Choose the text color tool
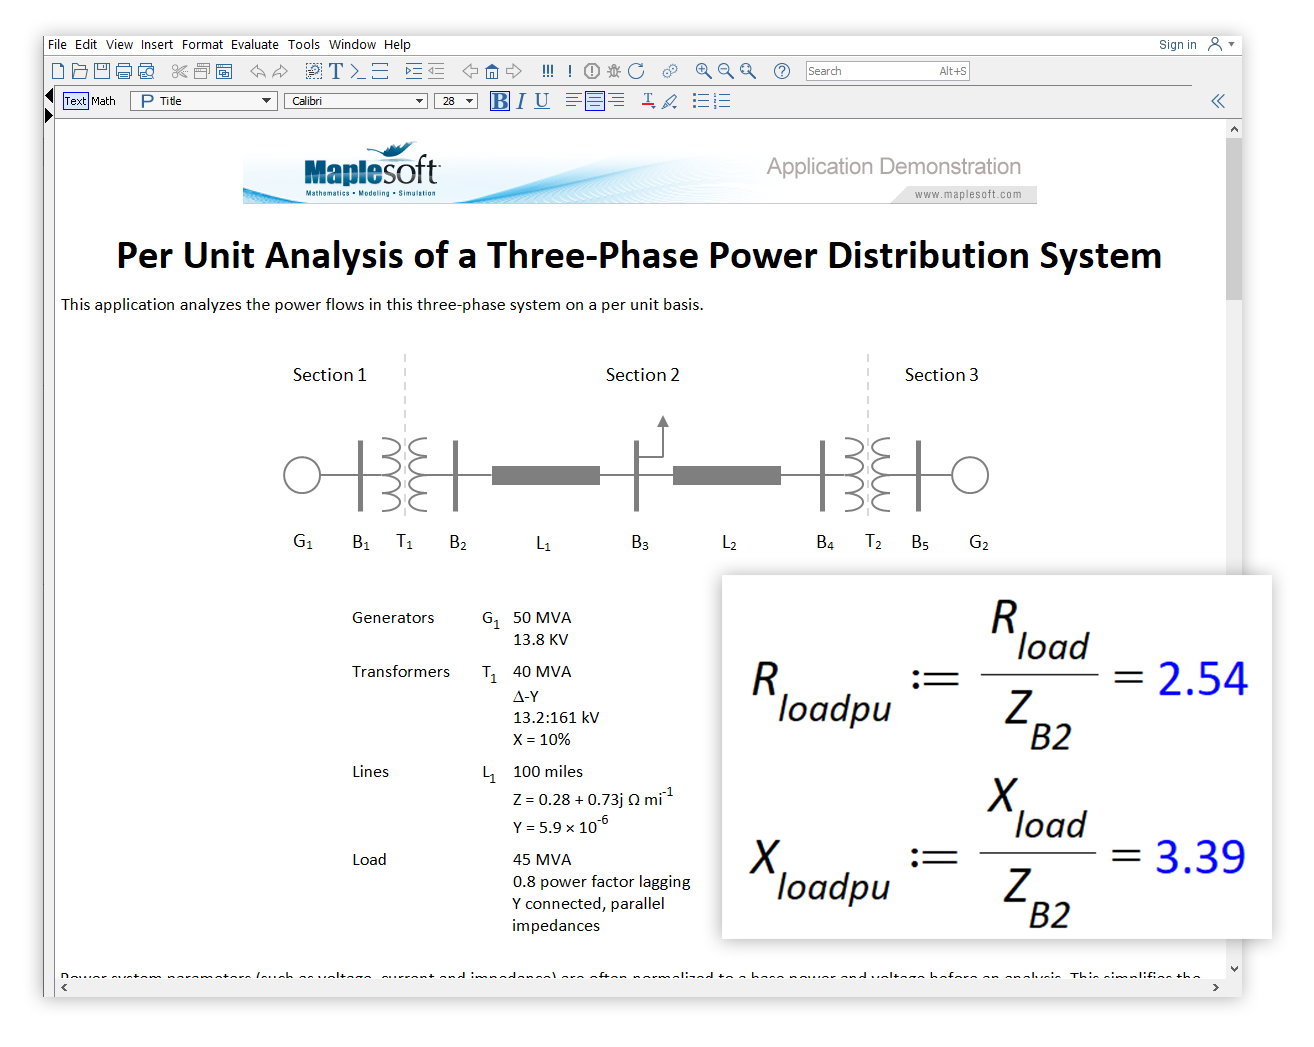Viewport: 1314px width, 1047px height. point(648,101)
